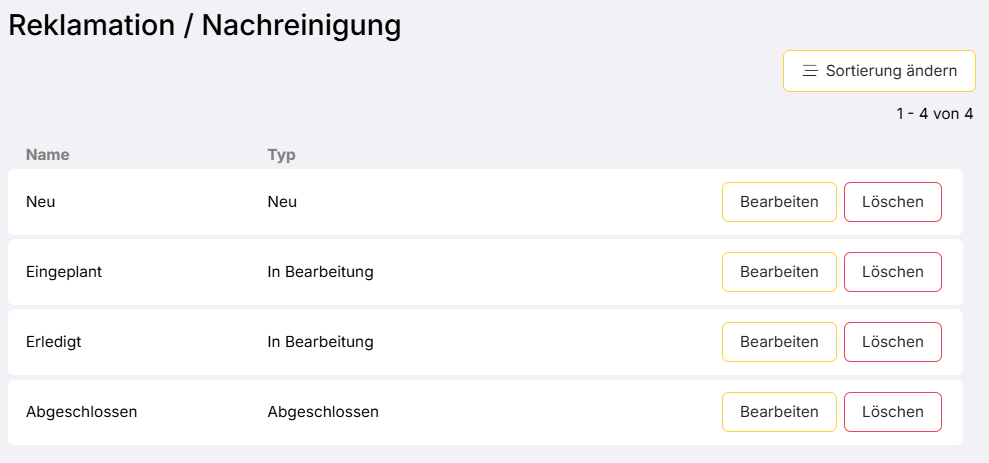The height and width of the screenshot is (463, 989).
Task: Click Löschen in the Abgeschlossen row
Action: click(892, 412)
